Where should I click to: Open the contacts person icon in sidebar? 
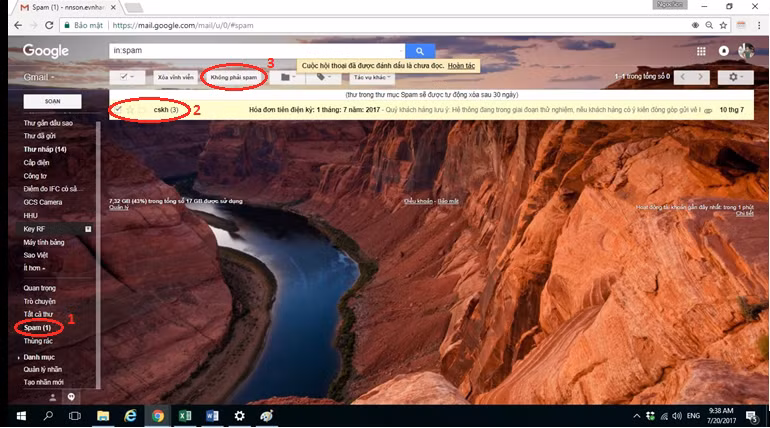(x=53, y=396)
